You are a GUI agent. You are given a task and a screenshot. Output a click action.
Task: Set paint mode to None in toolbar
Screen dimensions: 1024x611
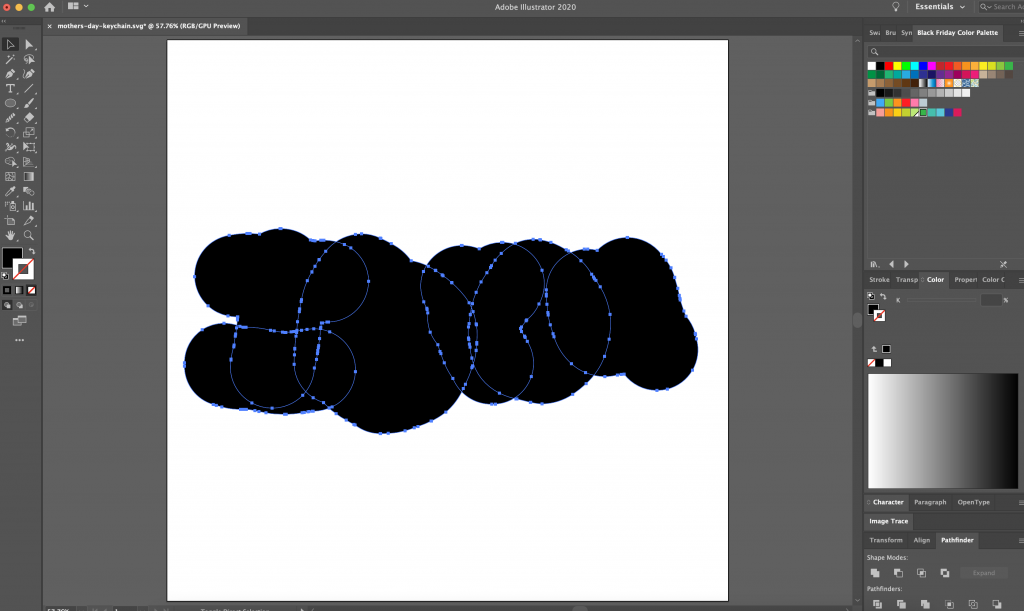[x=31, y=290]
